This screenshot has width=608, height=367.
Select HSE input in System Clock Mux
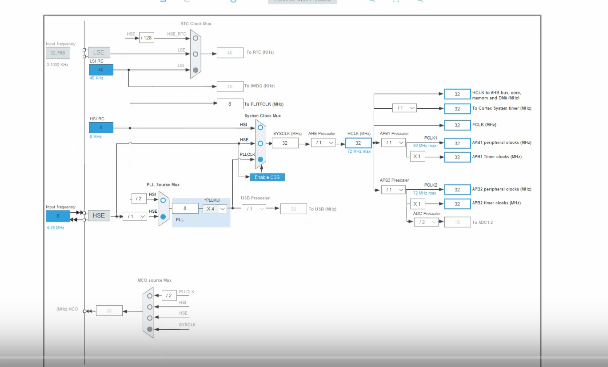260,144
